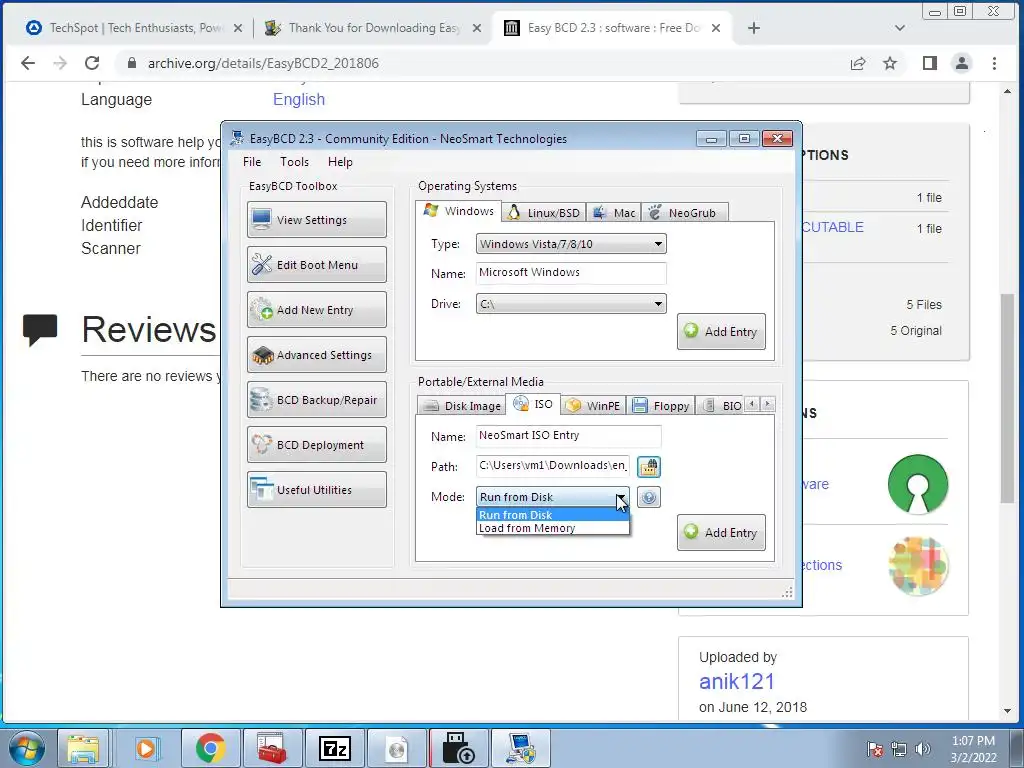Screen dimensions: 1024x768
Task: Switch to Thank You for Downloading tab
Action: point(374,28)
